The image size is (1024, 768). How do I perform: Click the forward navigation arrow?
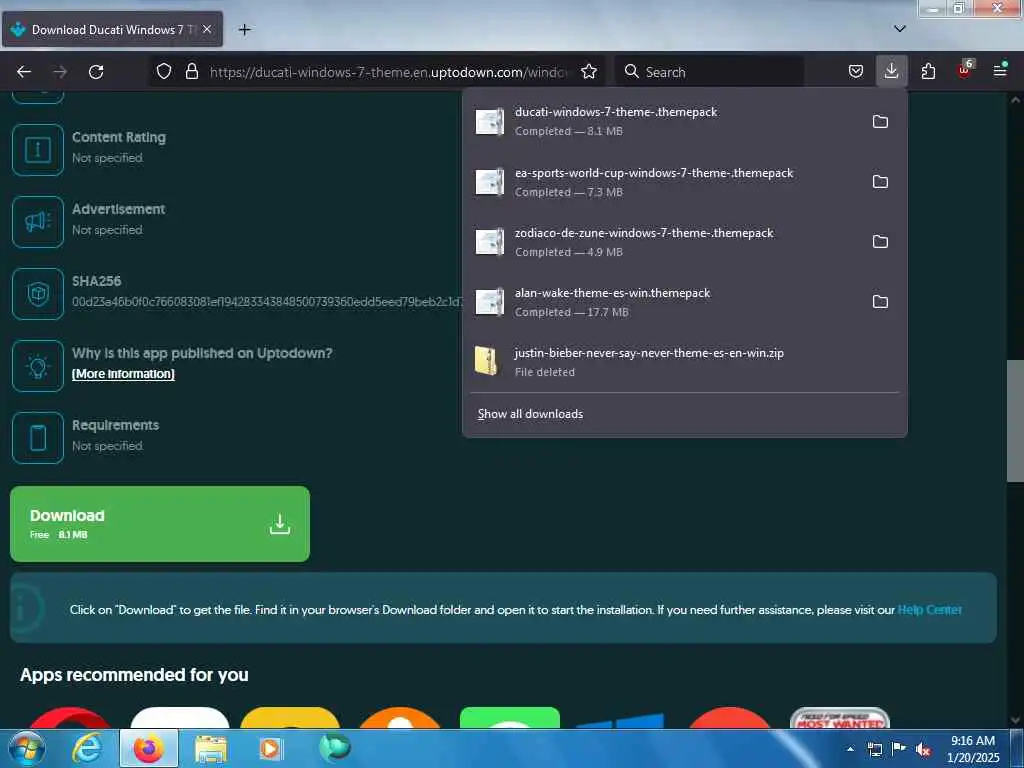60,72
